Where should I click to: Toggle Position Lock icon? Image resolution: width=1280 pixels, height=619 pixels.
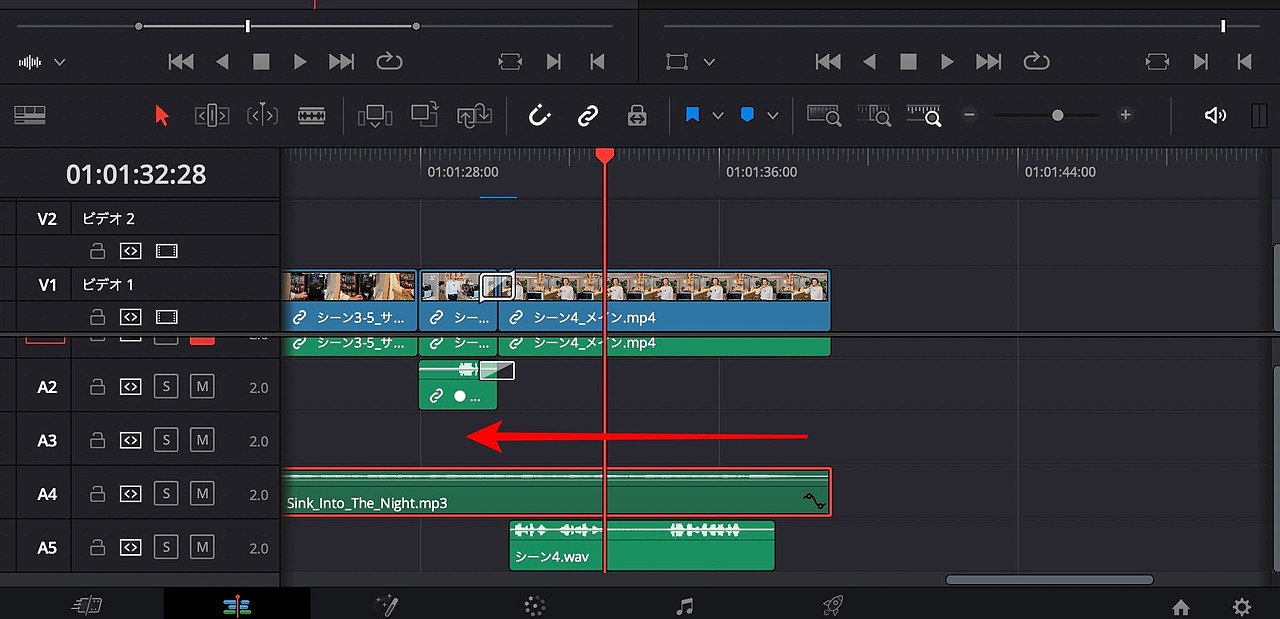pos(637,115)
